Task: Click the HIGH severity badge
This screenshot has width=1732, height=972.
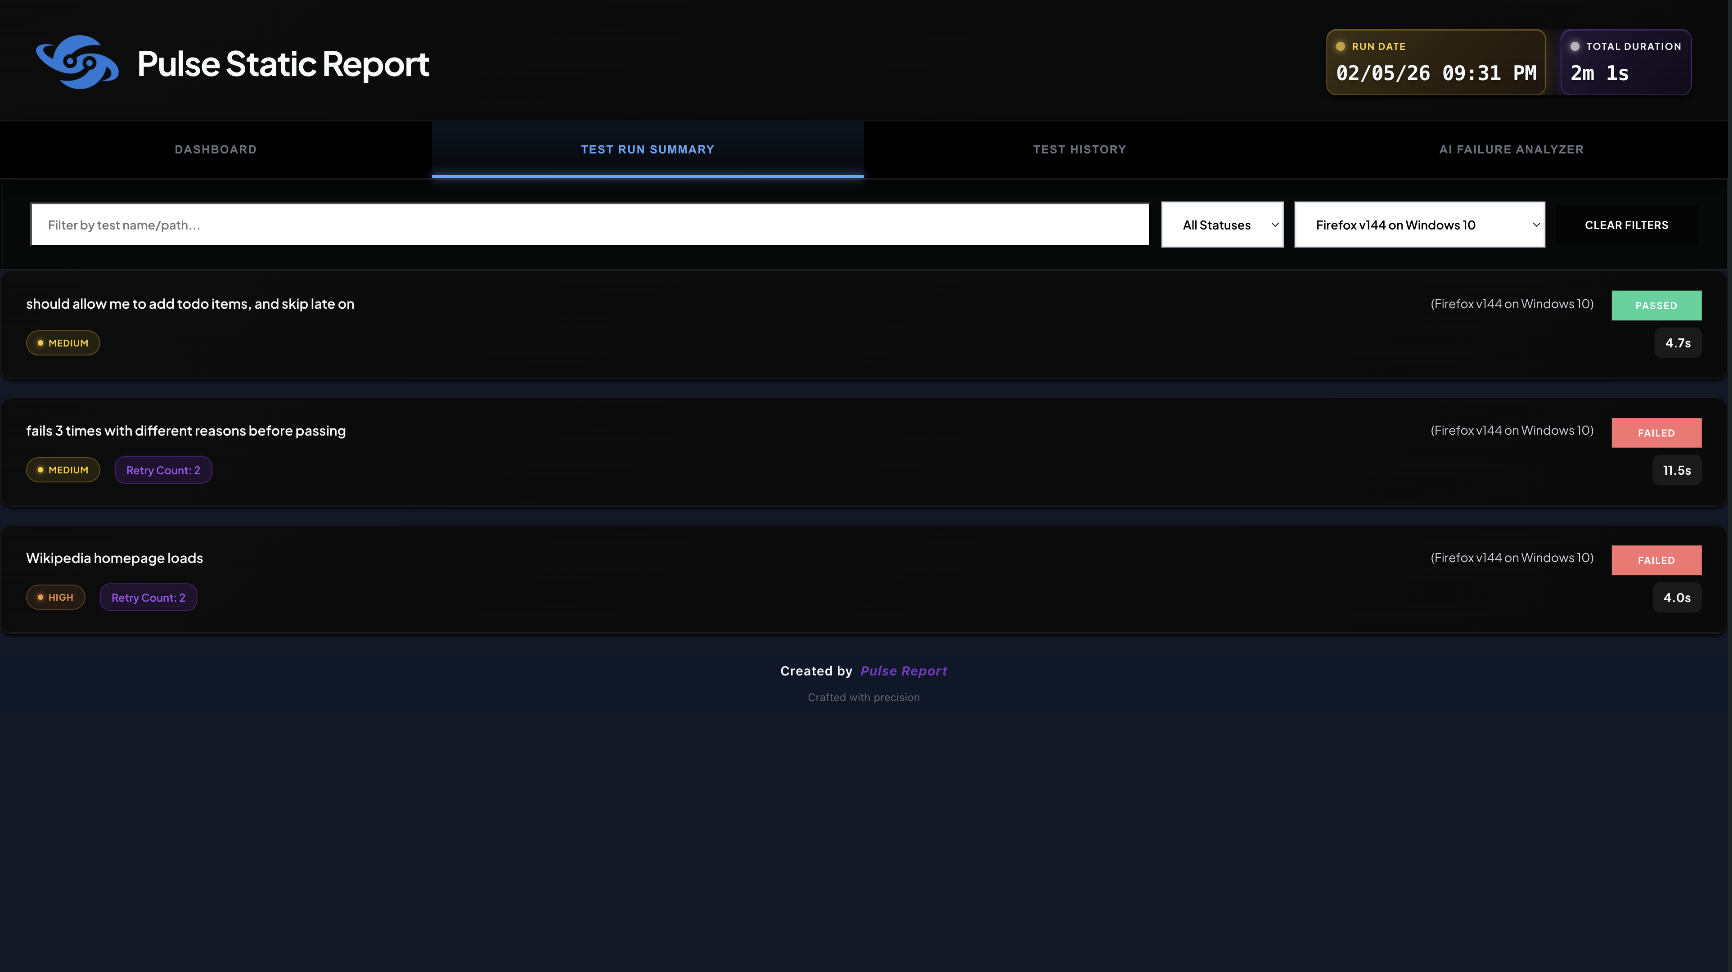Action: point(55,598)
